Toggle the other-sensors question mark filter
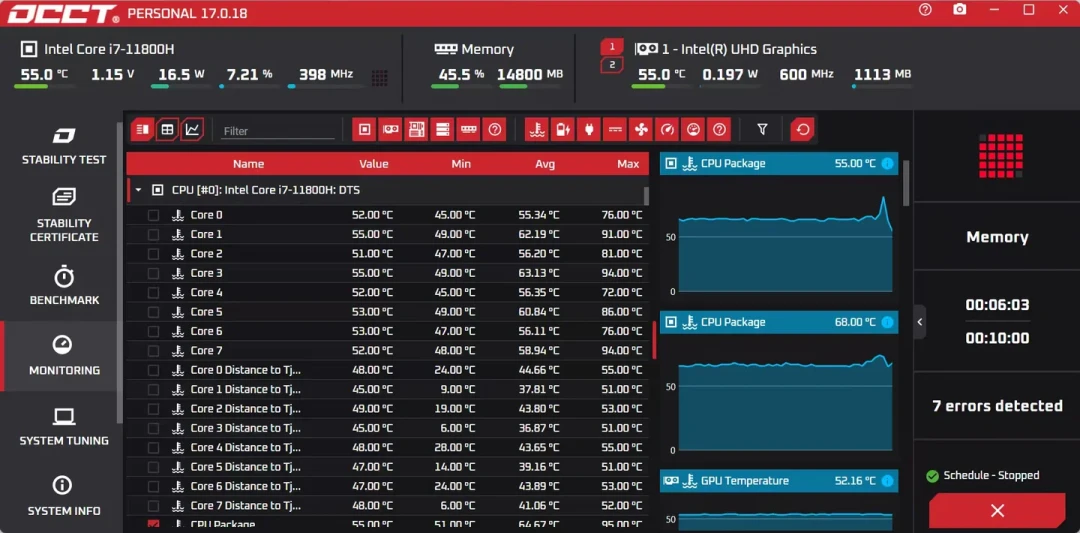 (x=719, y=129)
